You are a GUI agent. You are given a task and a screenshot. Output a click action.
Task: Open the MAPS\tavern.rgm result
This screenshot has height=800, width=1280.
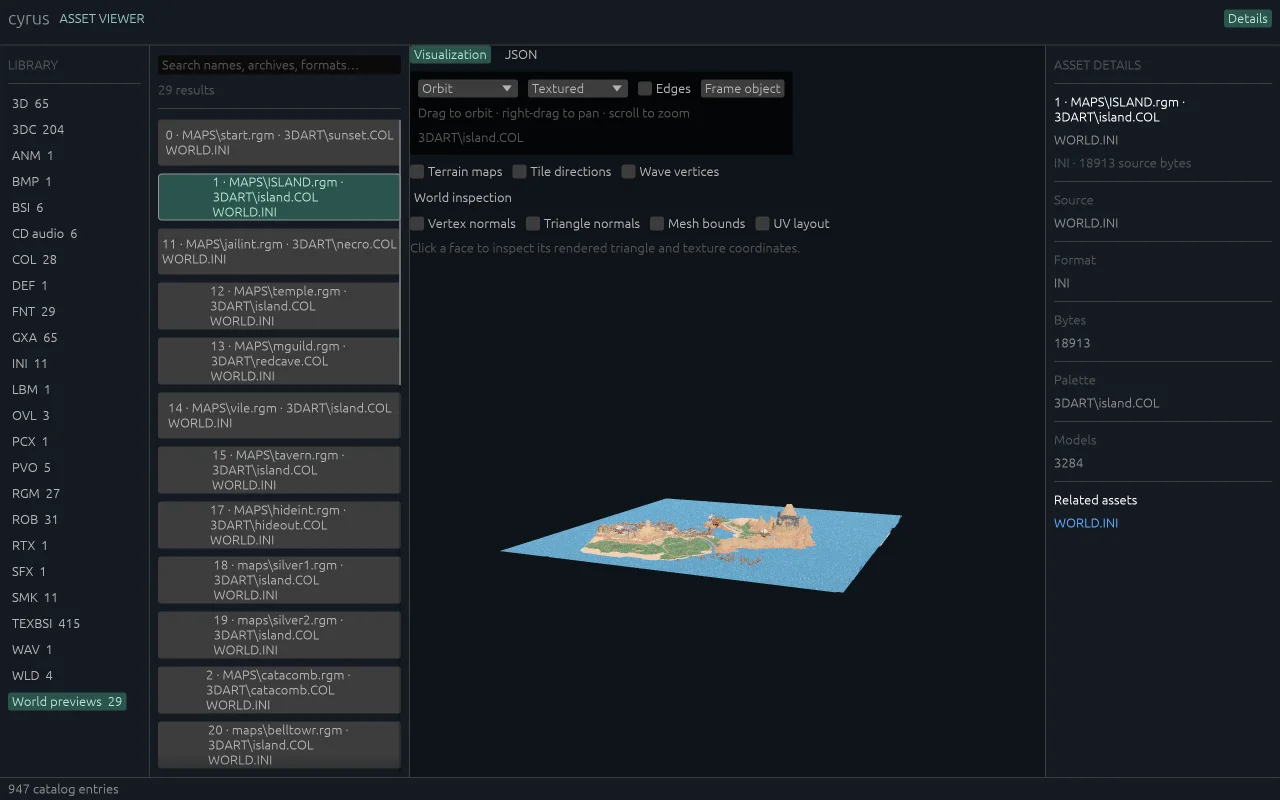click(279, 470)
